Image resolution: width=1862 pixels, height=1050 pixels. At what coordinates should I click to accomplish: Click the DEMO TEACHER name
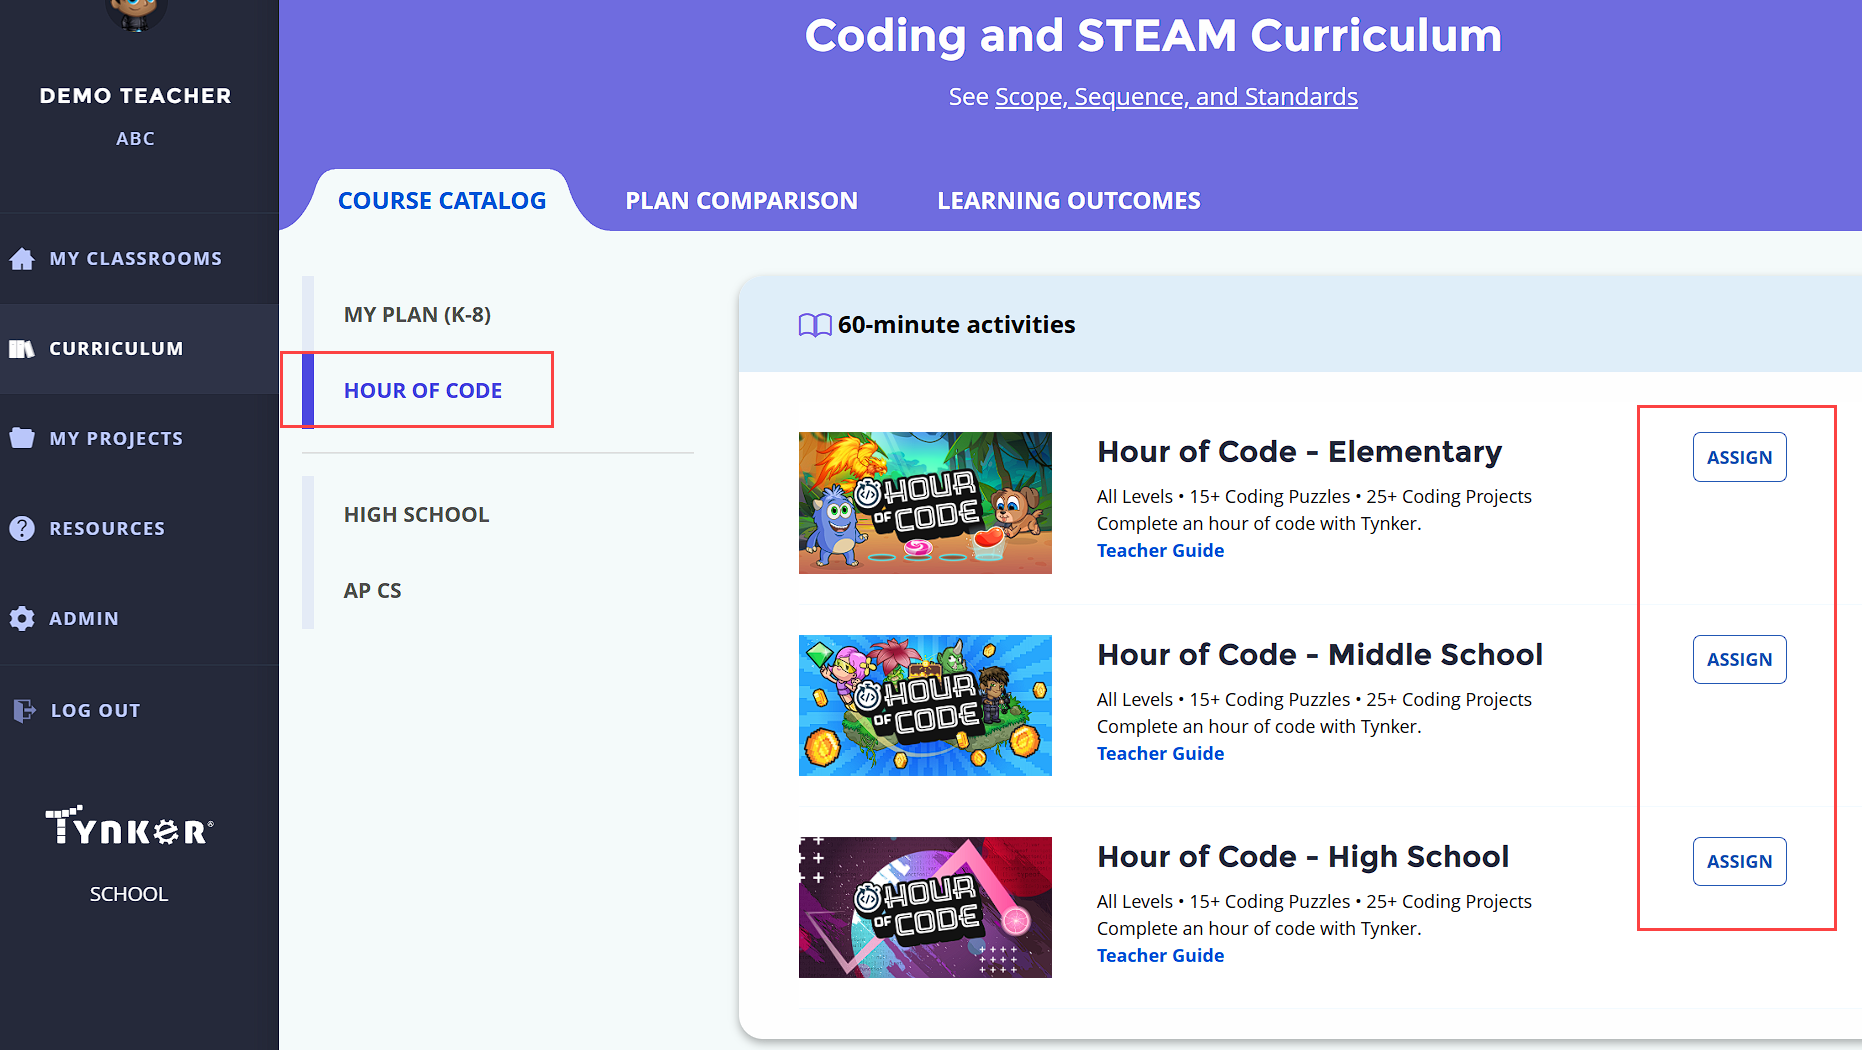135,96
